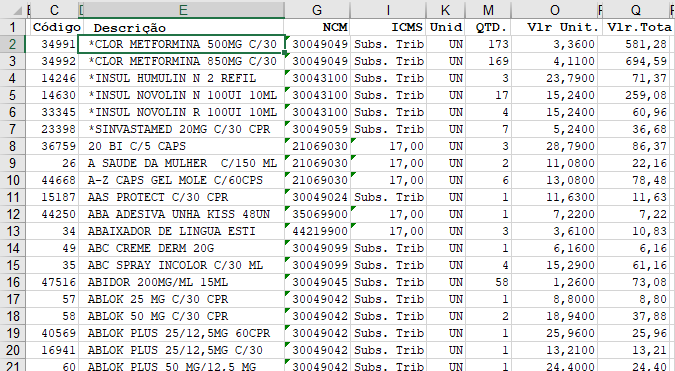Select cell '*CLOR METFORMINA 500MG C/30'
Screen dimensions: 675x371
tap(181, 44)
